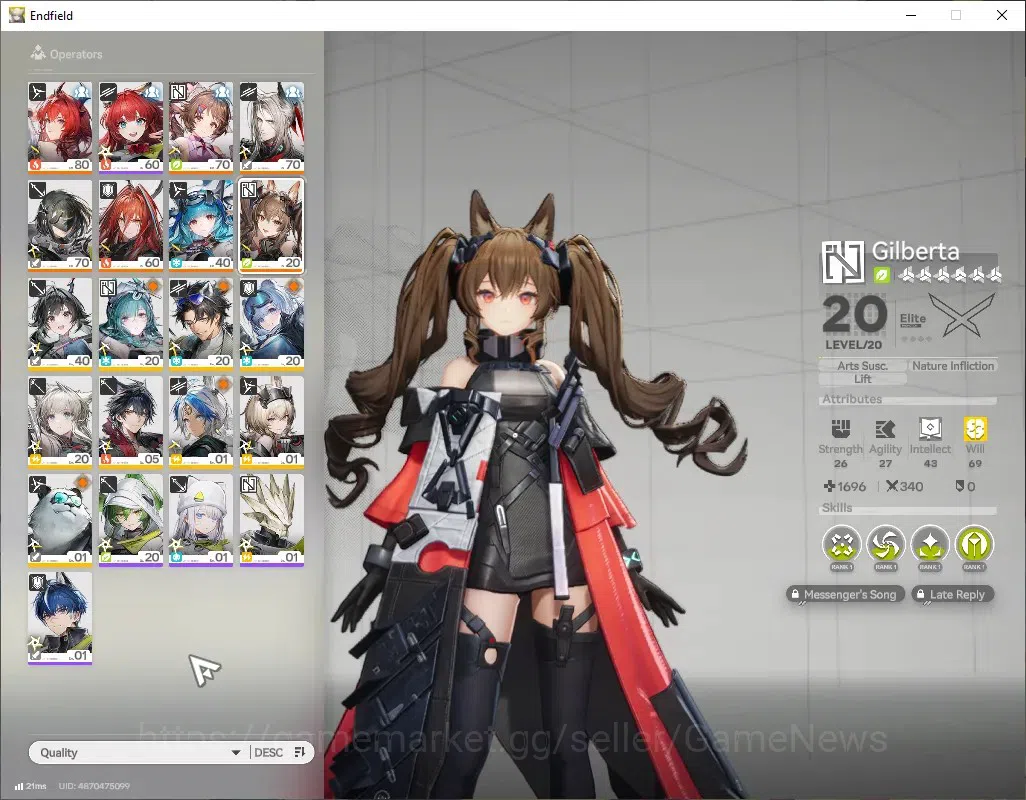The height and width of the screenshot is (800, 1026).
Task: Select the pale blue-haired level 20 operator with shield icon
Action: 272,324
